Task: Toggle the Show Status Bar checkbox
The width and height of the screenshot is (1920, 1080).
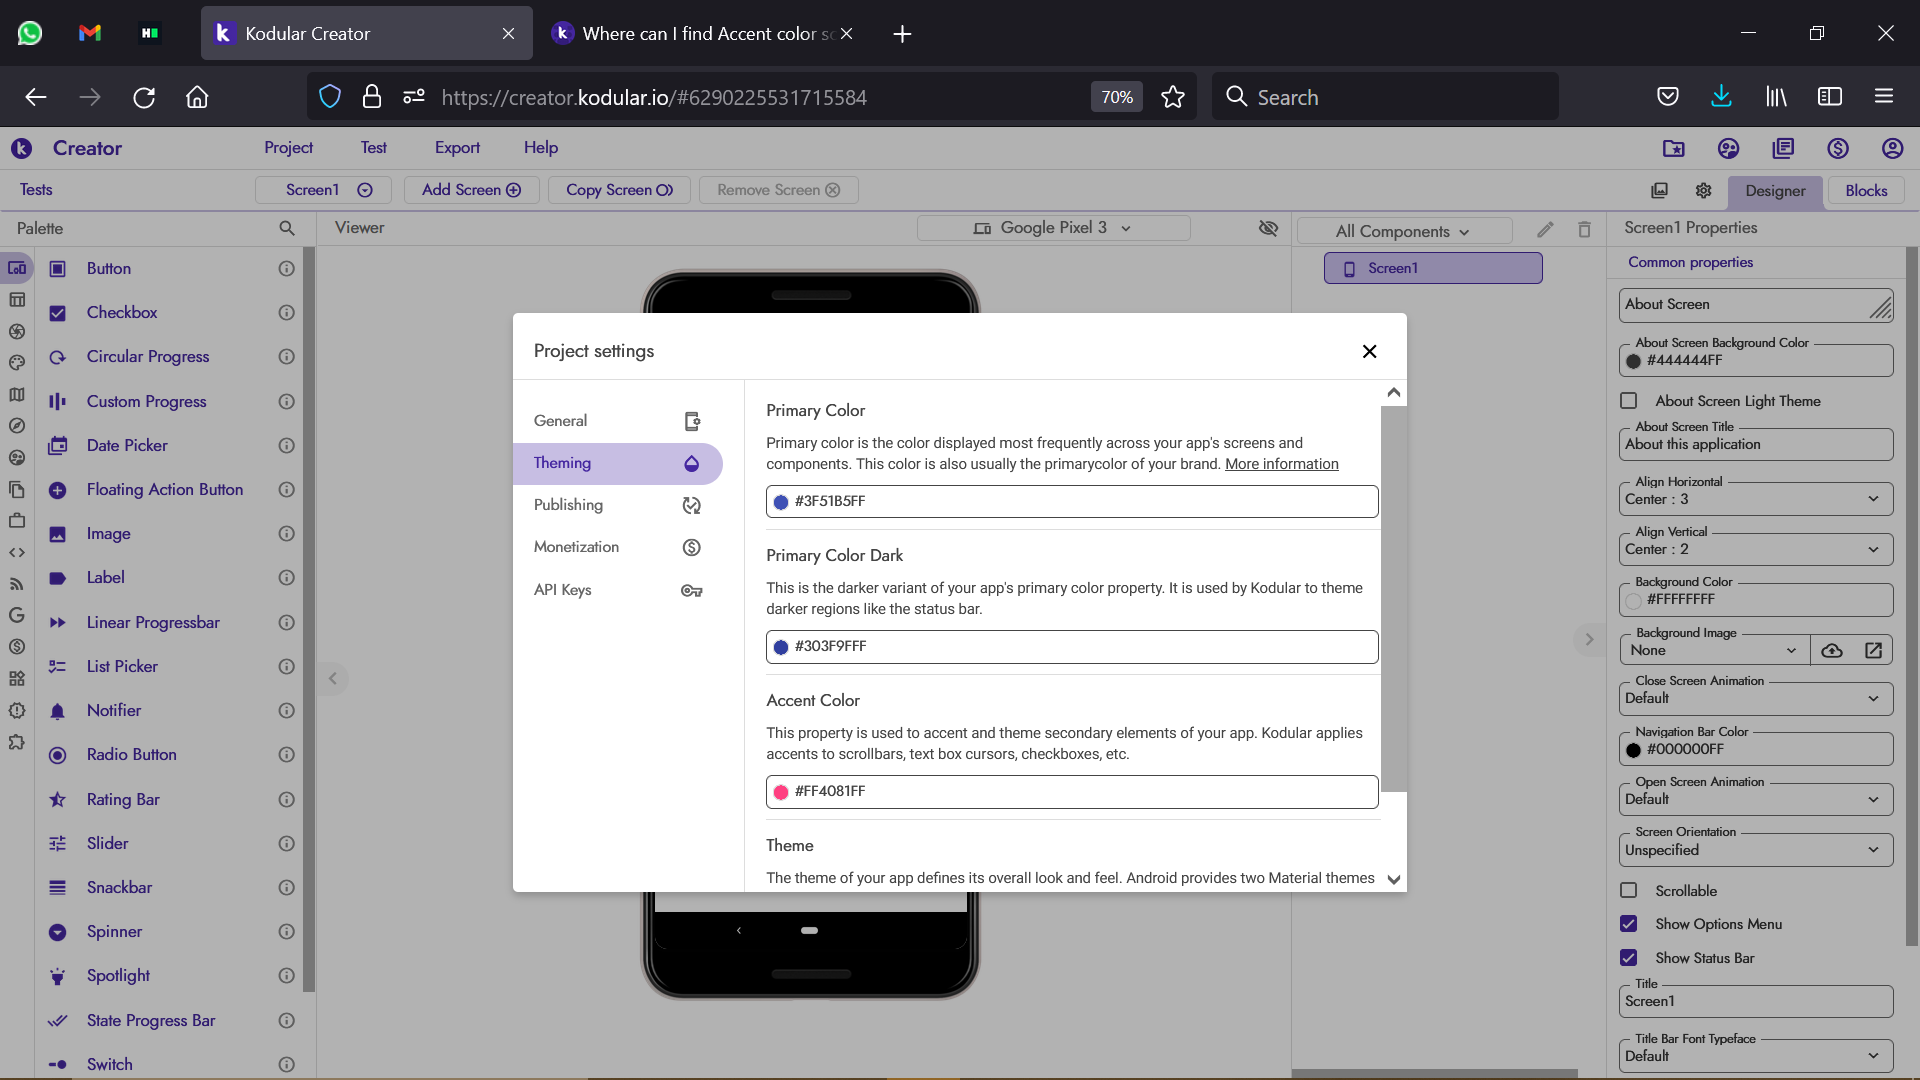Action: point(1629,958)
